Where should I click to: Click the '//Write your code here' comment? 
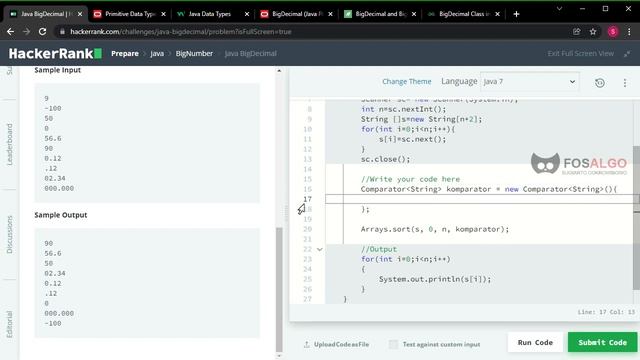410,179
